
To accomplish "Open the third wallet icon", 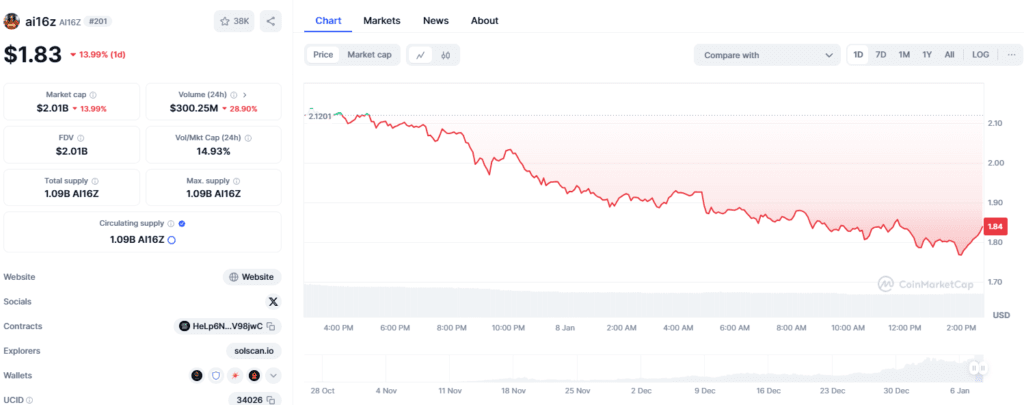I will point(235,376).
